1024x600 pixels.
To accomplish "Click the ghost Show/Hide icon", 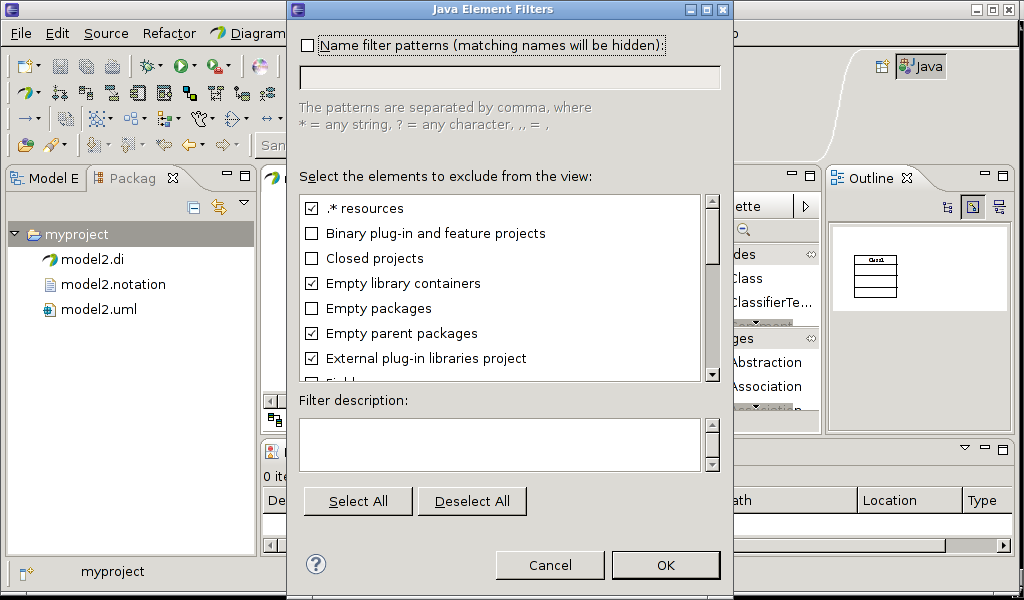I will pos(199,119).
